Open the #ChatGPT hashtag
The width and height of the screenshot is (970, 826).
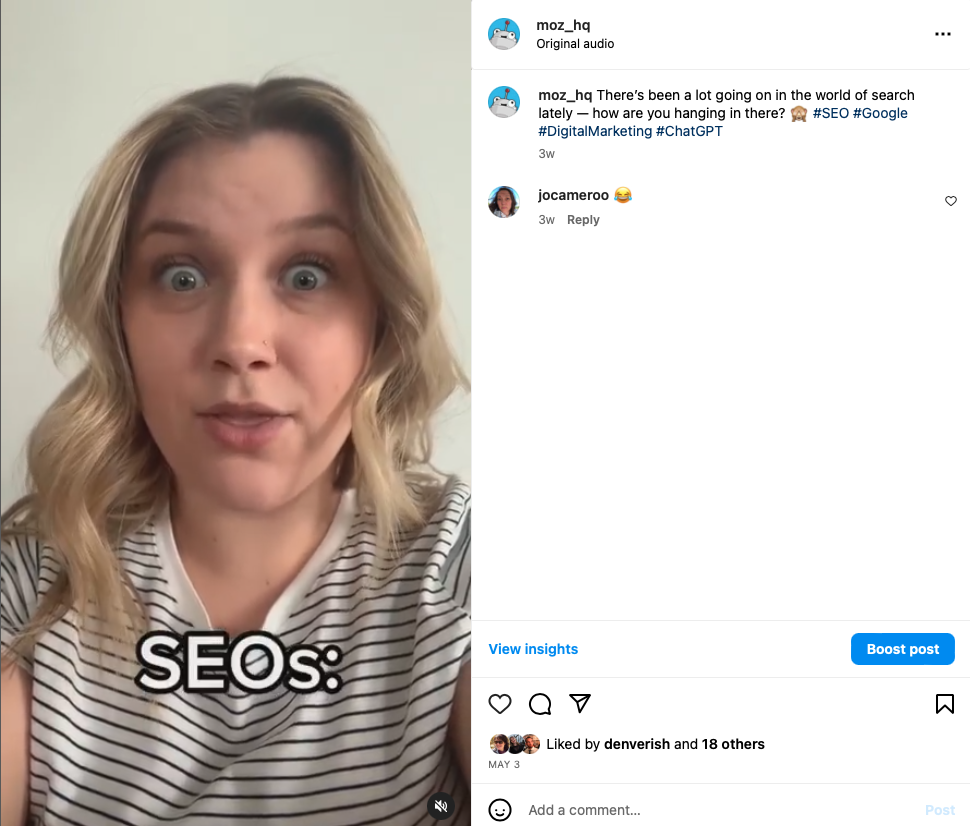point(689,131)
